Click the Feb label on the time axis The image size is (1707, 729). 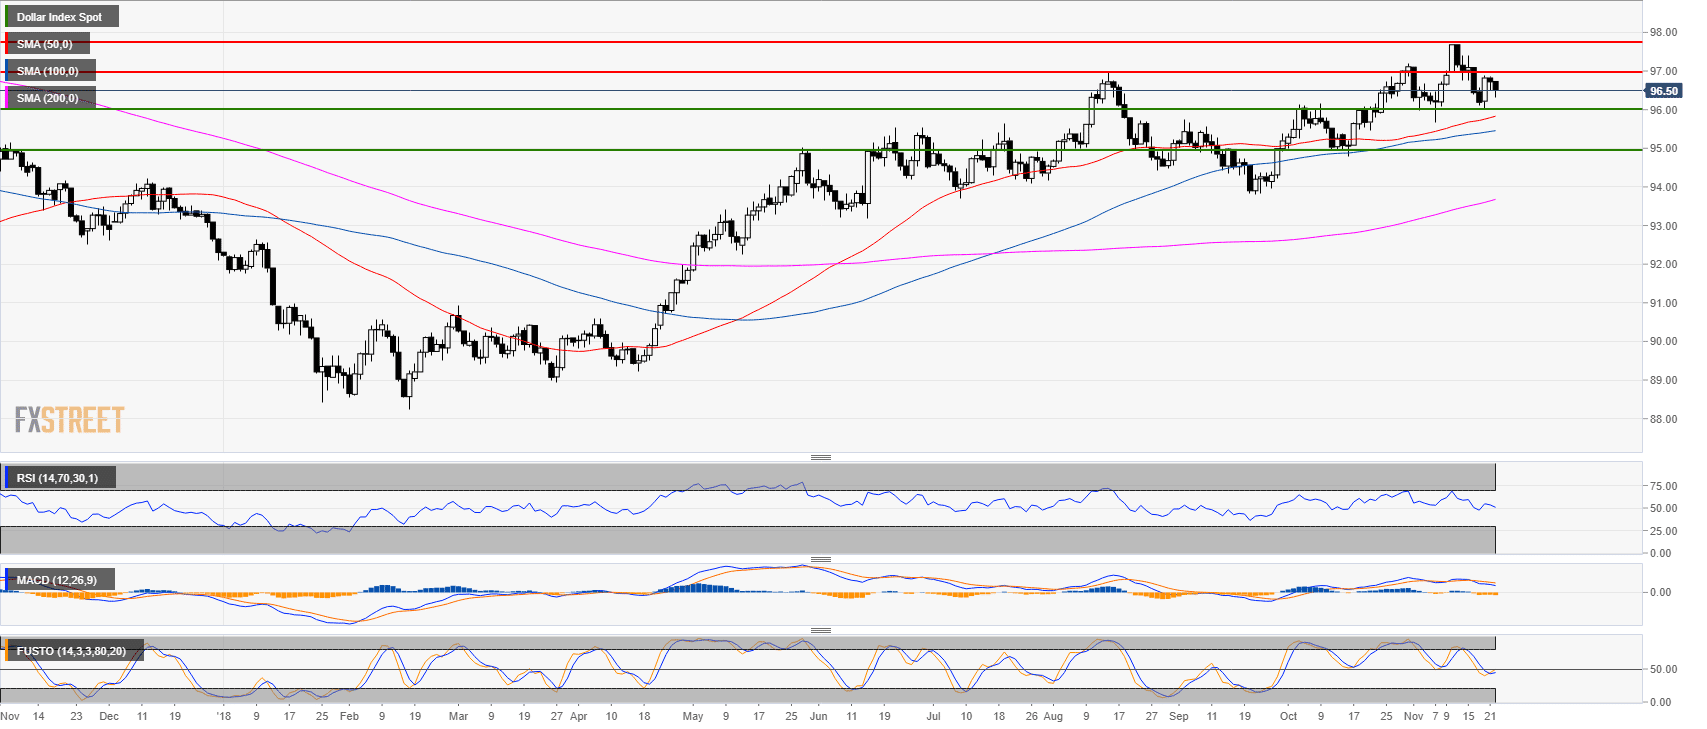click(x=349, y=716)
